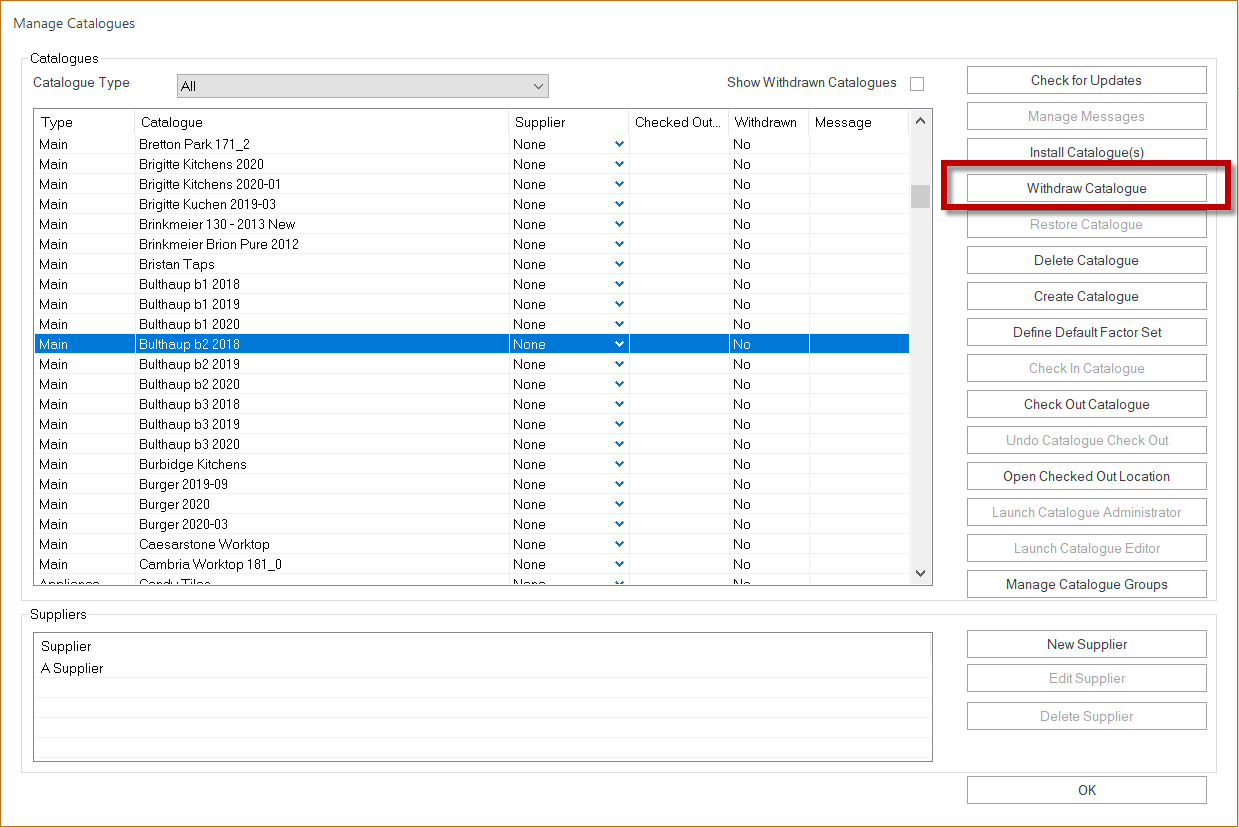This screenshot has height=828, width=1239.
Task: Select the Brinkmeier Brion Pure 2012 row
Action: click(x=472, y=244)
